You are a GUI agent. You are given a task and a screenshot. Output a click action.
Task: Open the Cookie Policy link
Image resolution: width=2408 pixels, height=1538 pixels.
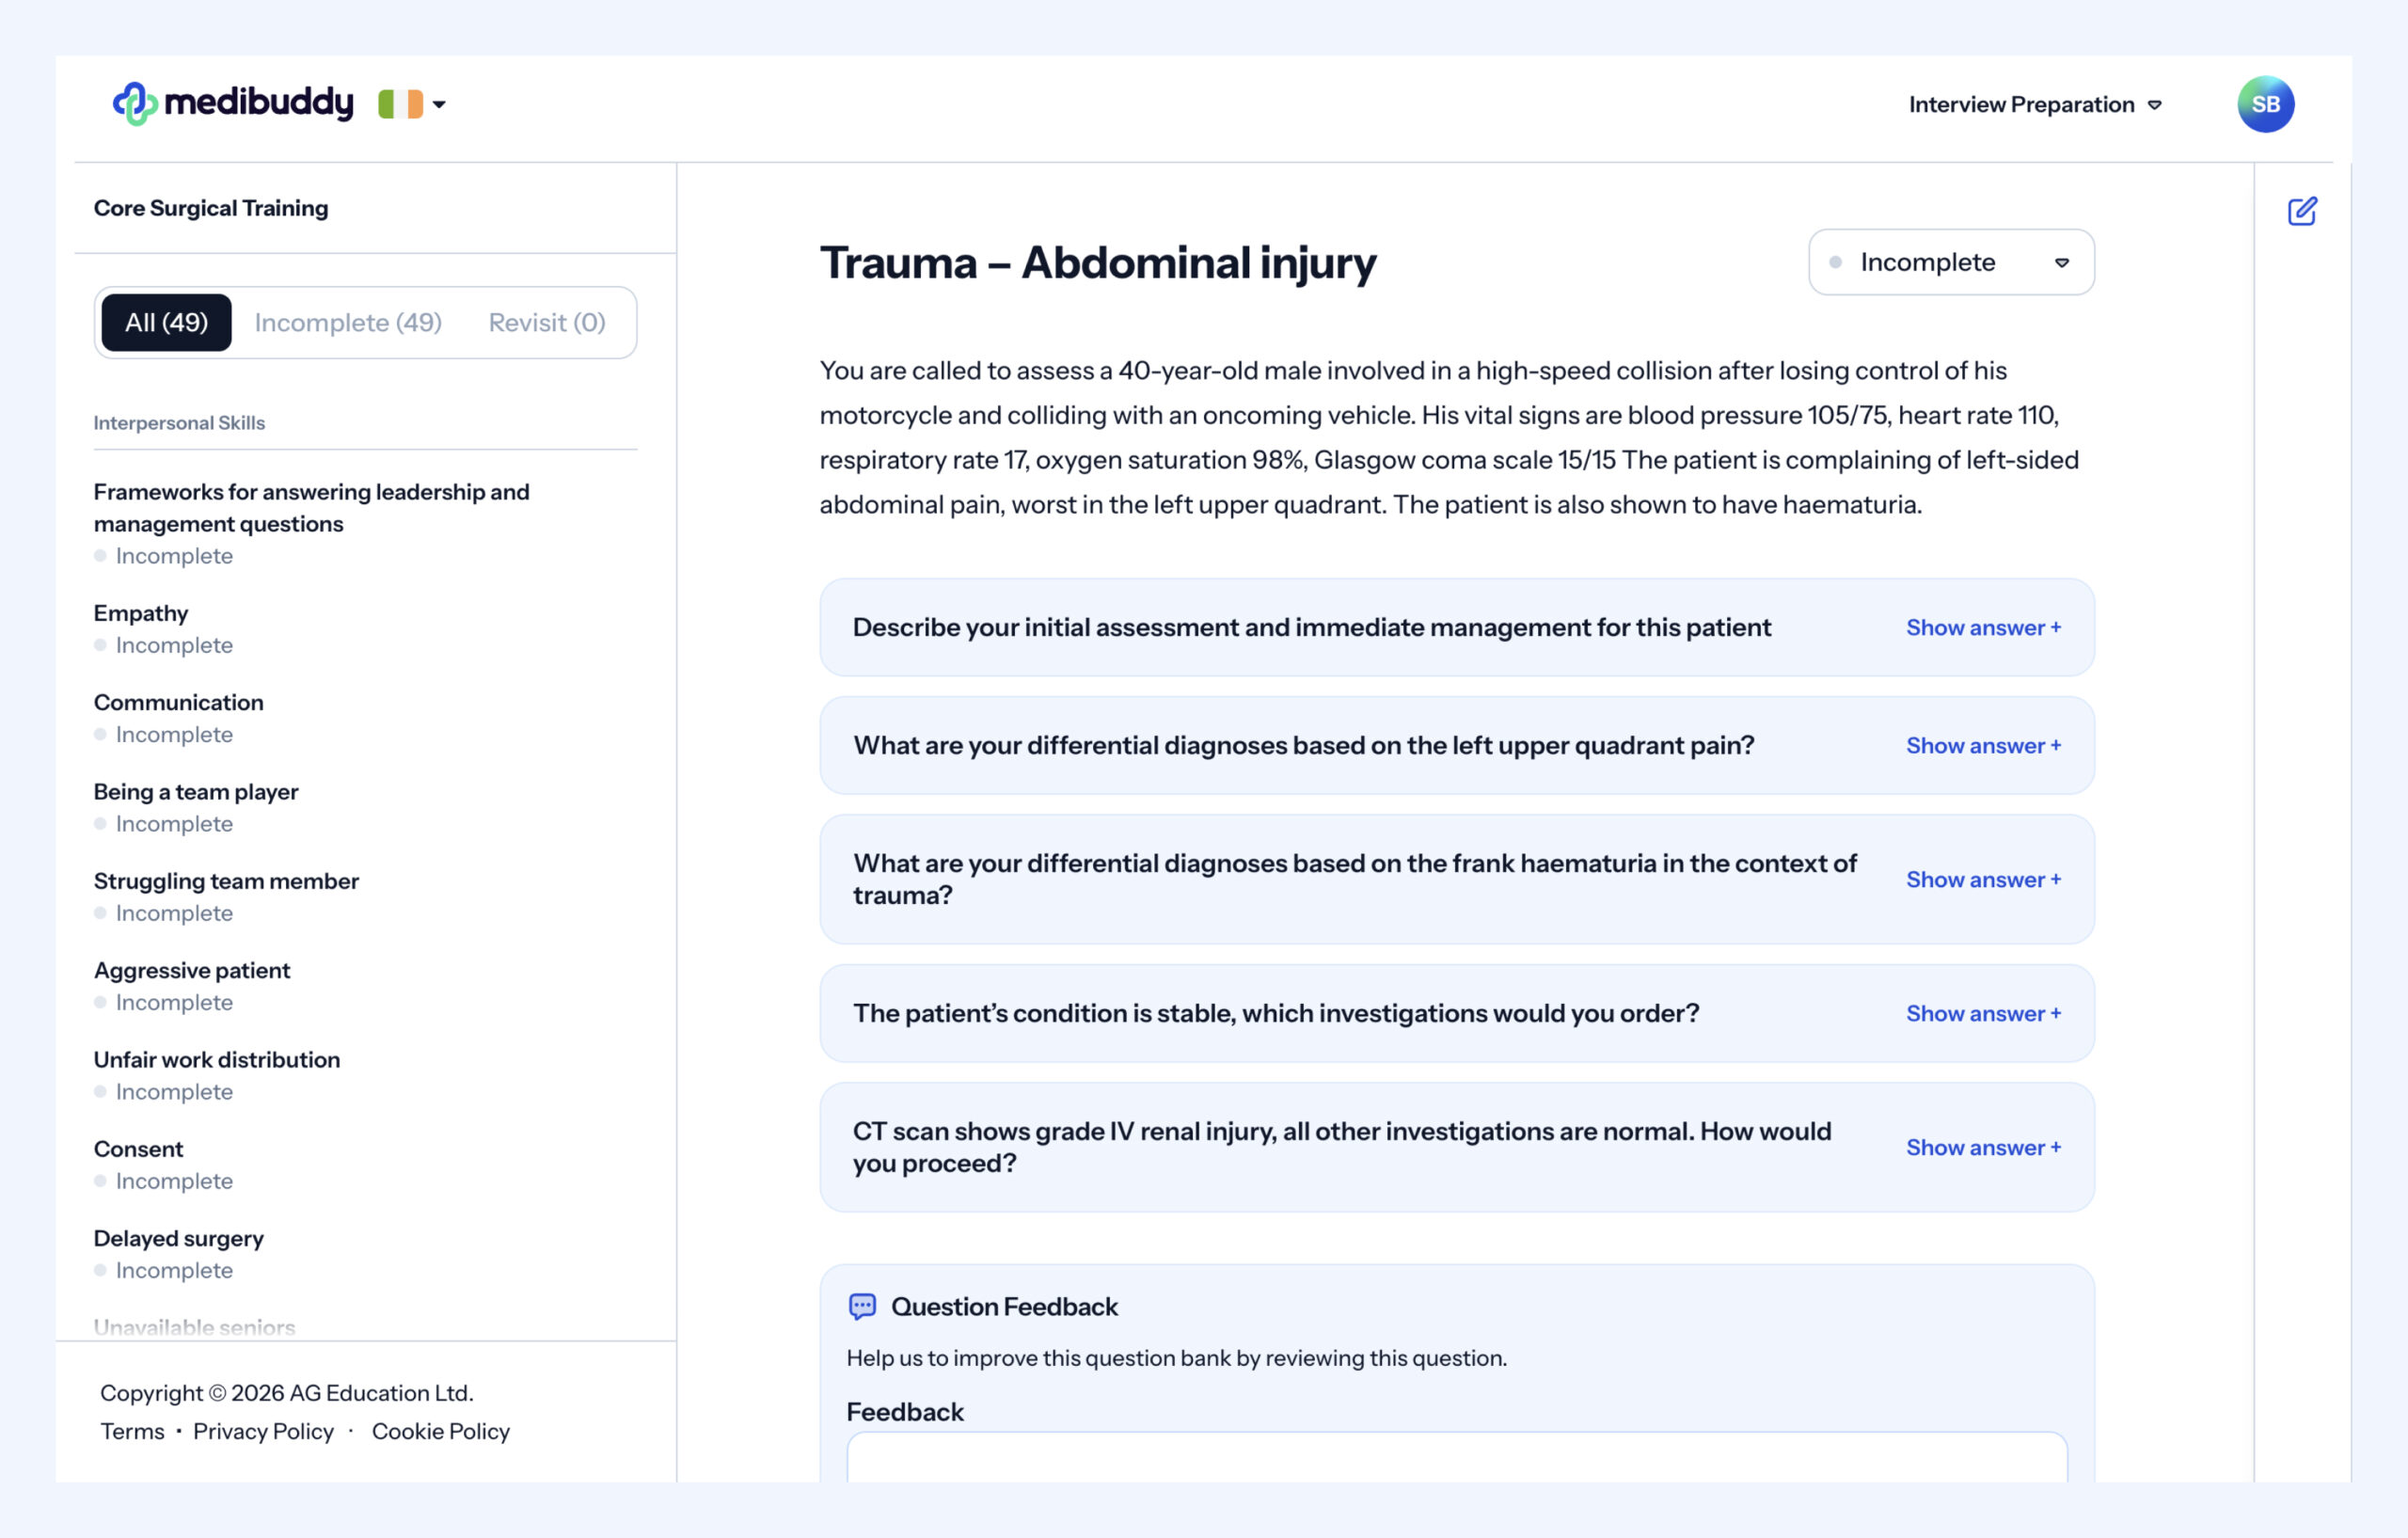[440, 1431]
